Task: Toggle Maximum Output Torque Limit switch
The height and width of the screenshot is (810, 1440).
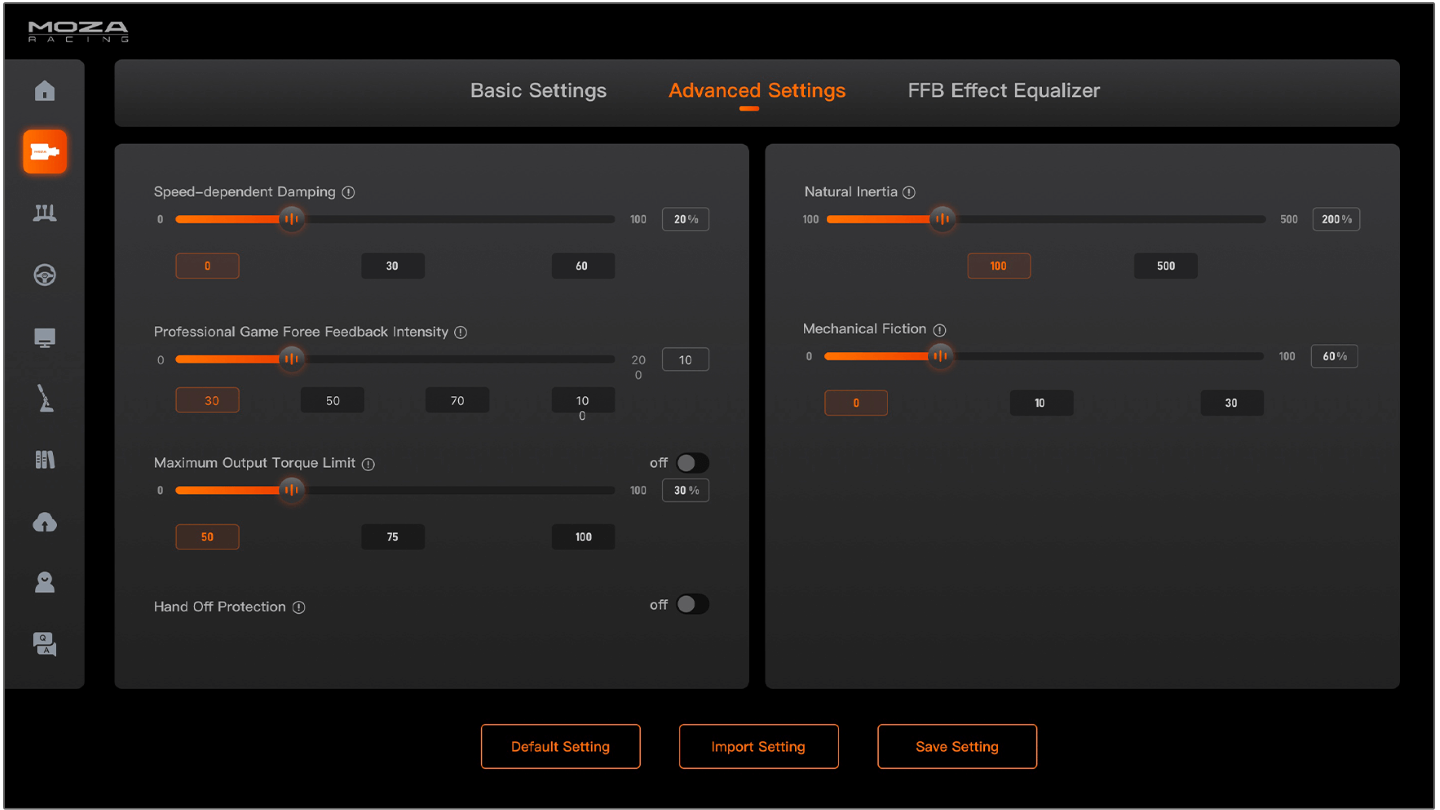Action: click(691, 463)
